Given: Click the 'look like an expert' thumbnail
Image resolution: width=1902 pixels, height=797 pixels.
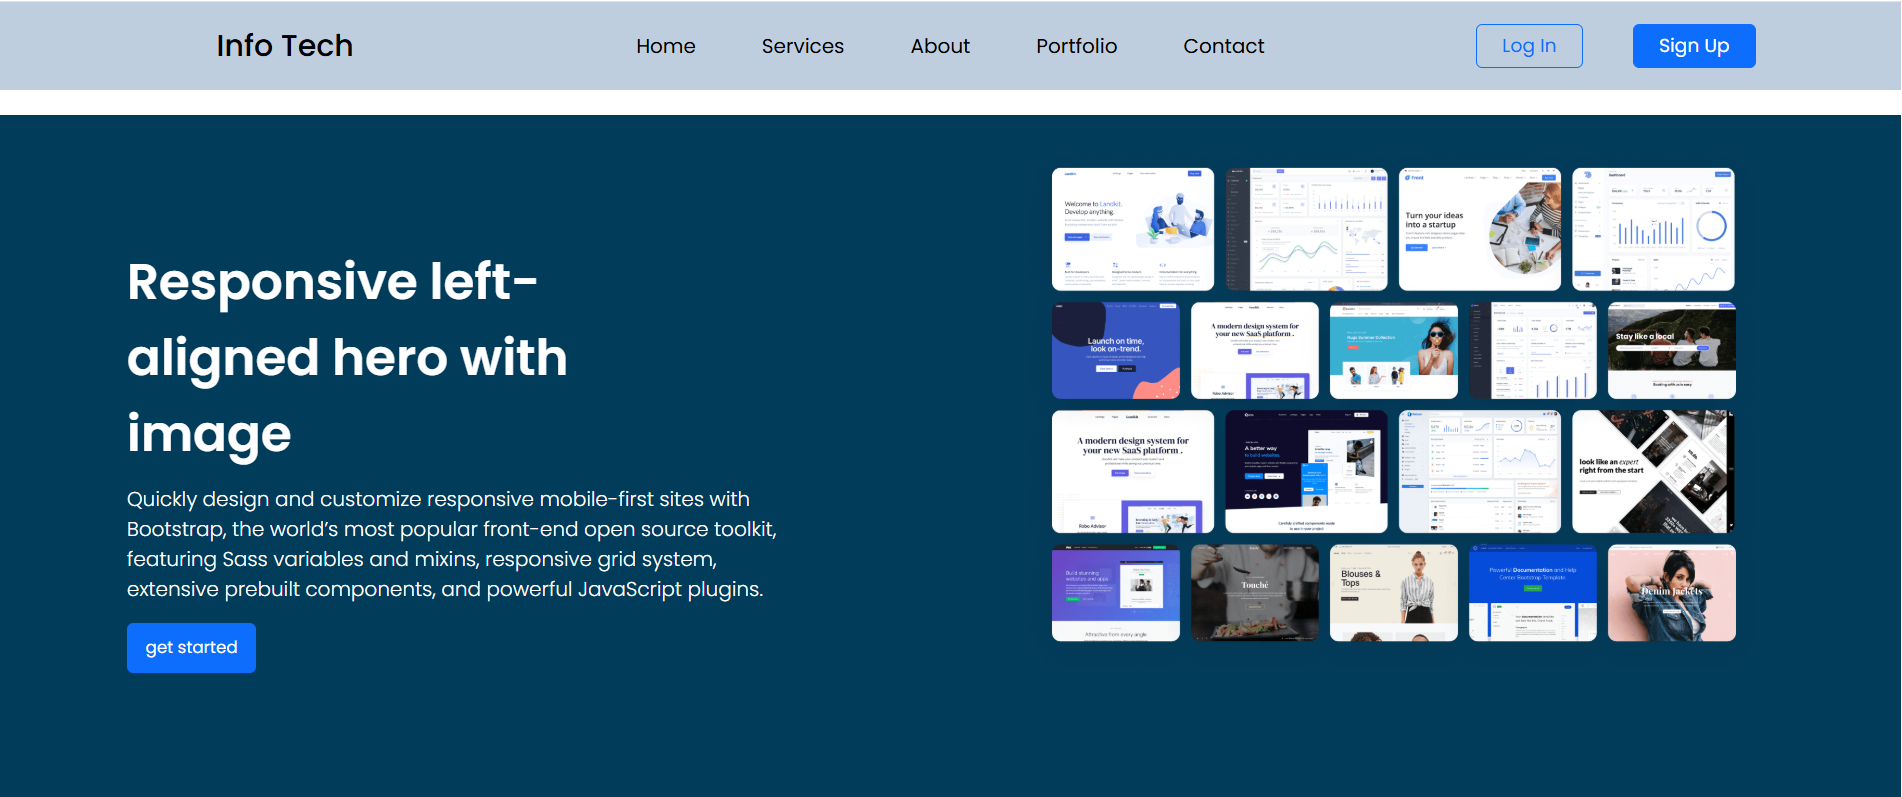Looking at the screenshot, I should point(1652,471).
